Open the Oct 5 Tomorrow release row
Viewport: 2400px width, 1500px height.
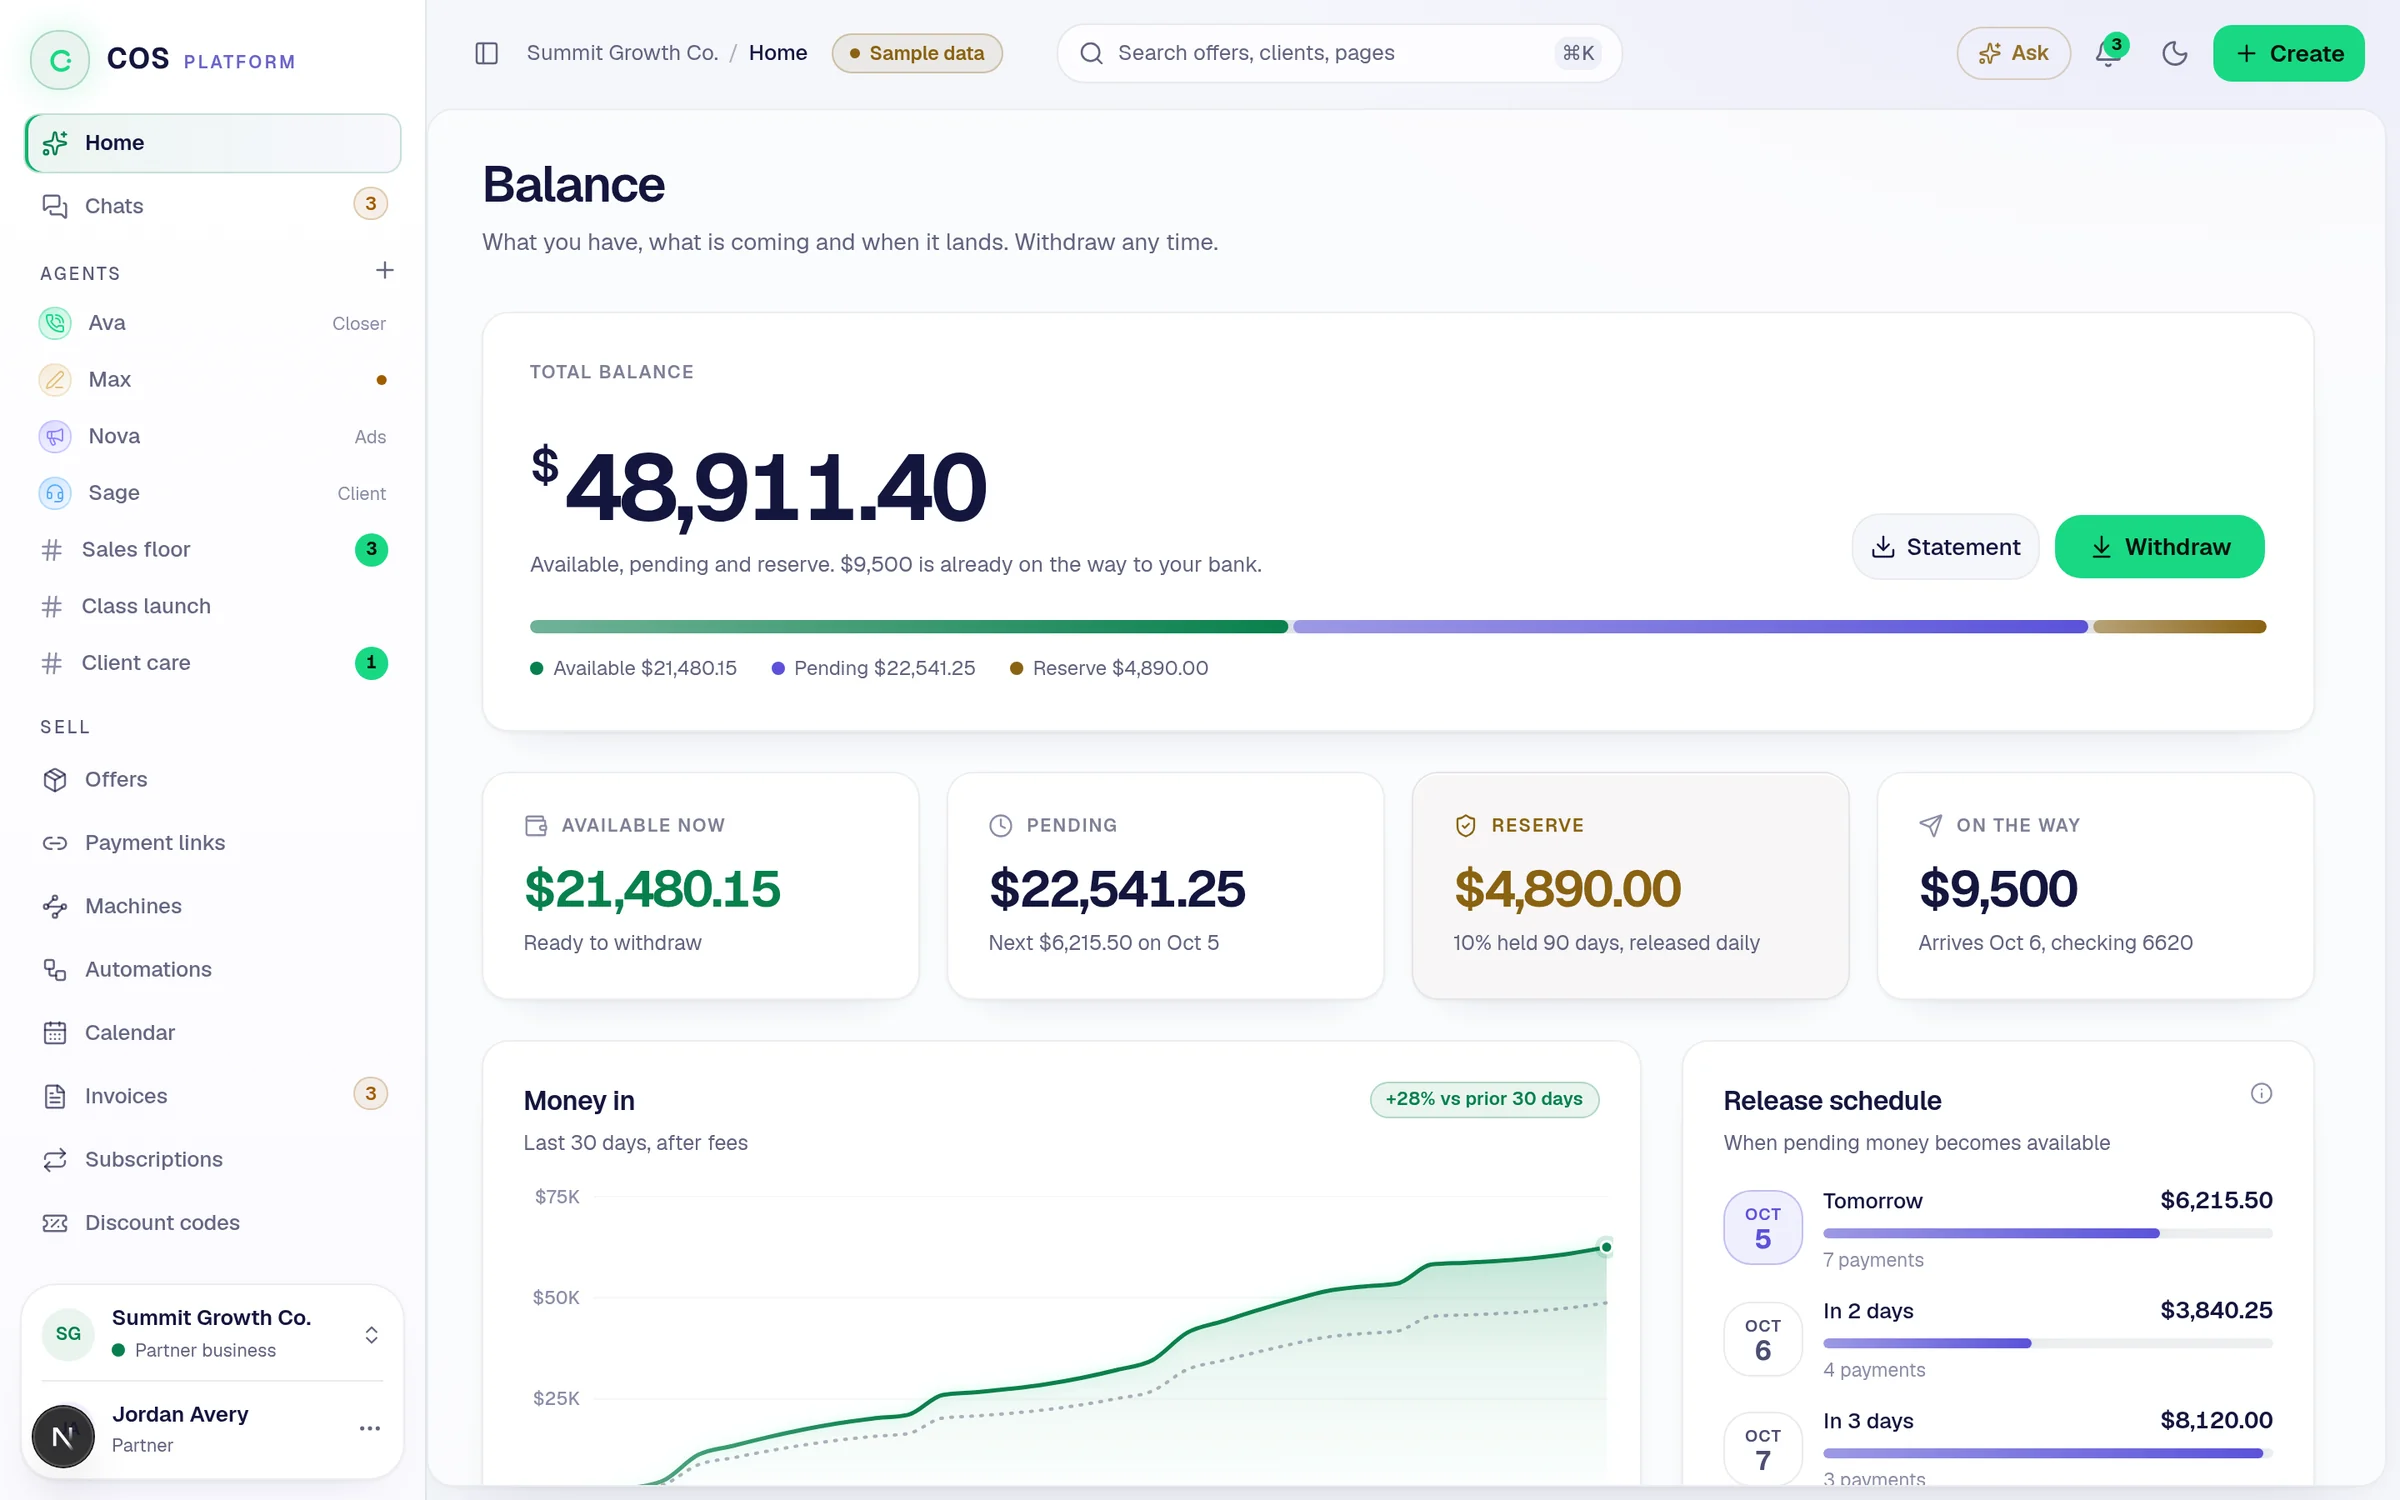(1998, 1228)
